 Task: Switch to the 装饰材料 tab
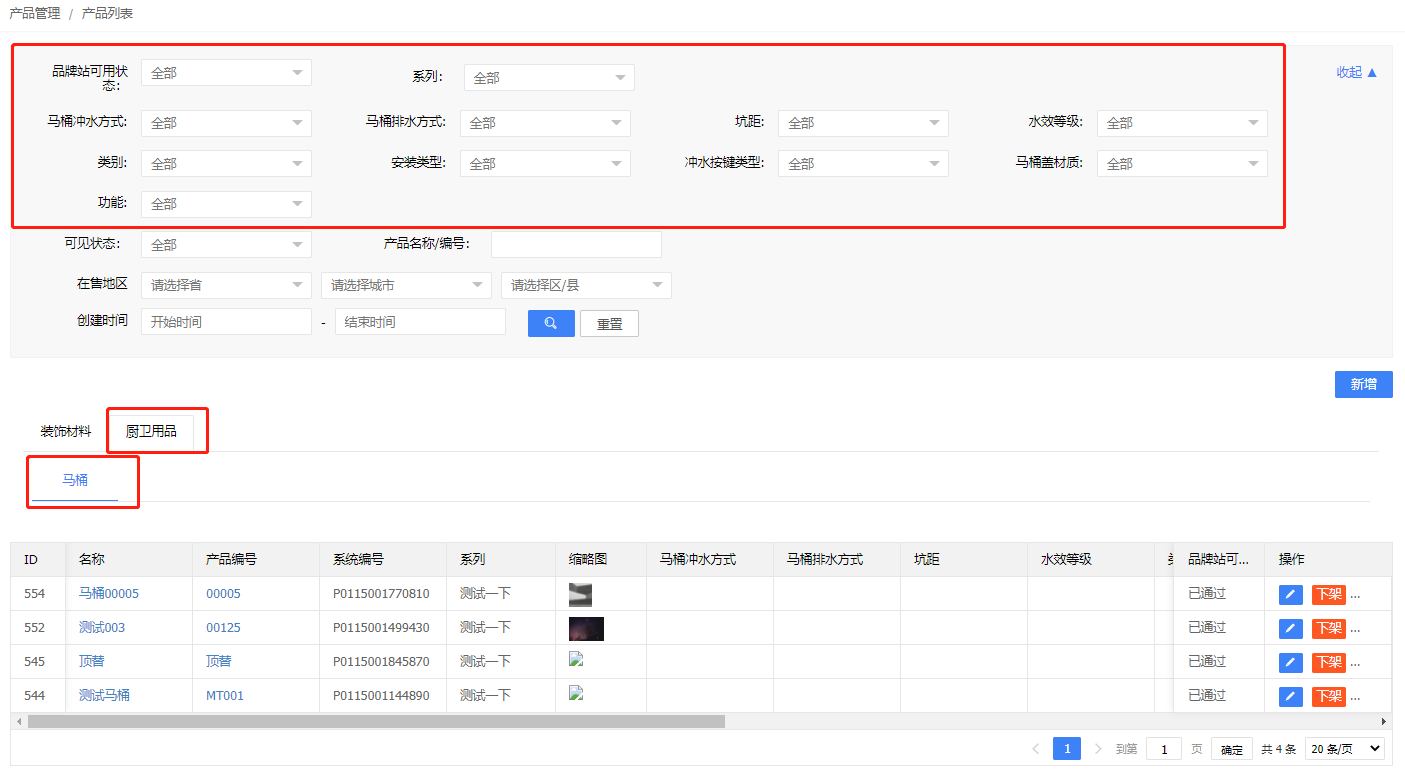[66, 432]
